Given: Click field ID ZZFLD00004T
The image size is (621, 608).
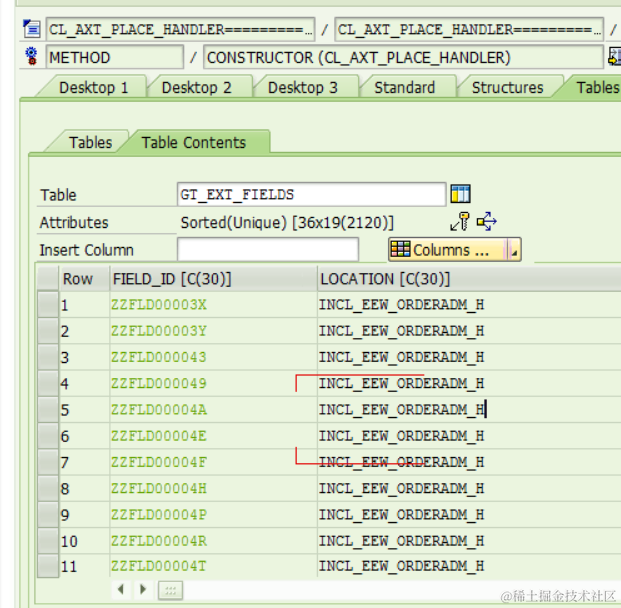Looking at the screenshot, I should [158, 566].
